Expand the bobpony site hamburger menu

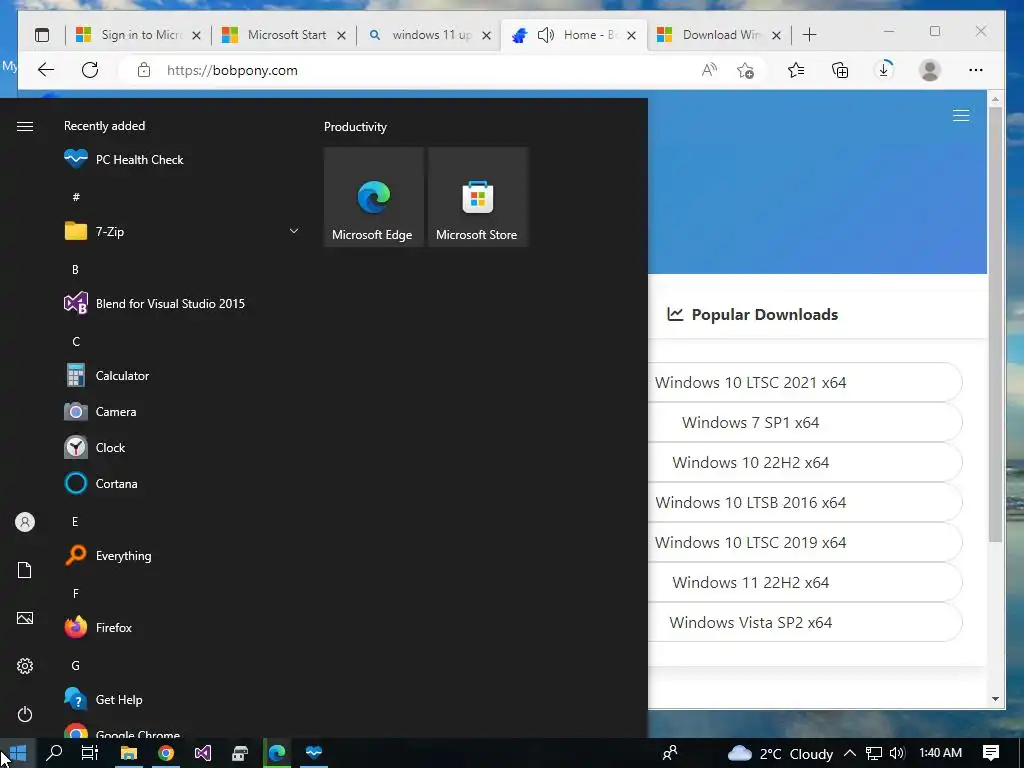coord(961,116)
